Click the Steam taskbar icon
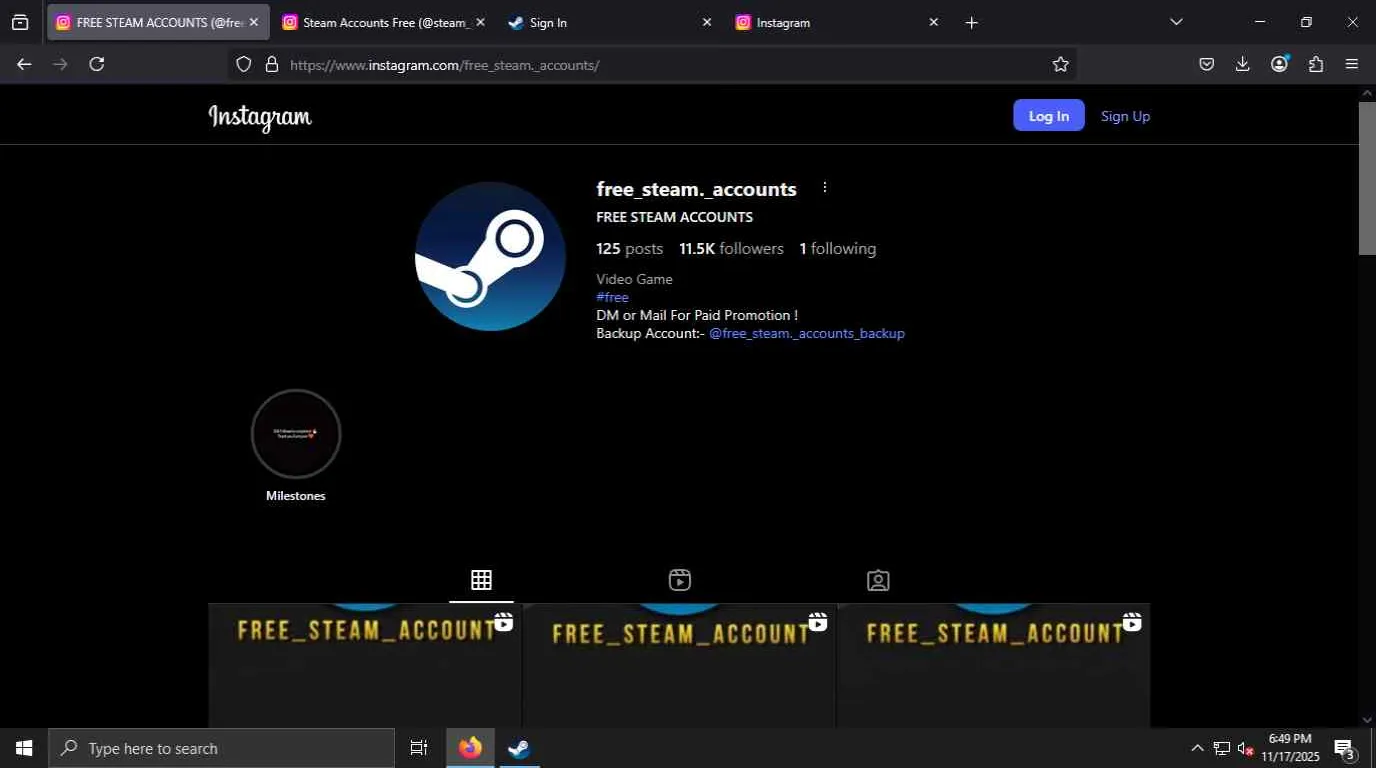1376x768 pixels. [519, 748]
